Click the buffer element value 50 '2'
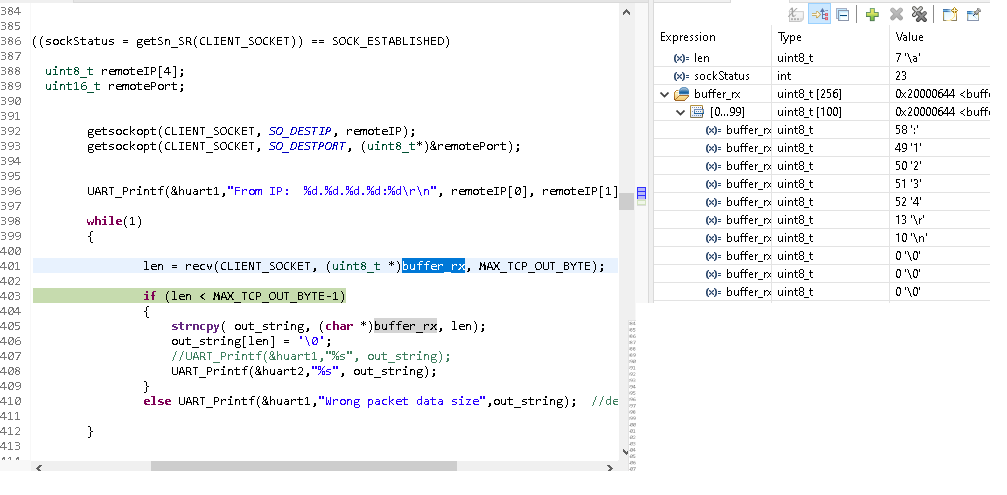Image resolution: width=1007 pixels, height=495 pixels. [908, 166]
